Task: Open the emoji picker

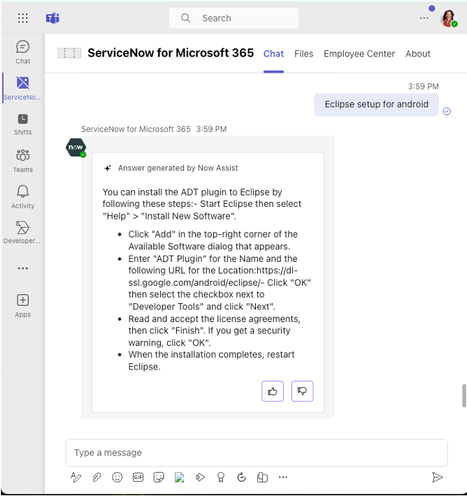Action: click(117, 477)
